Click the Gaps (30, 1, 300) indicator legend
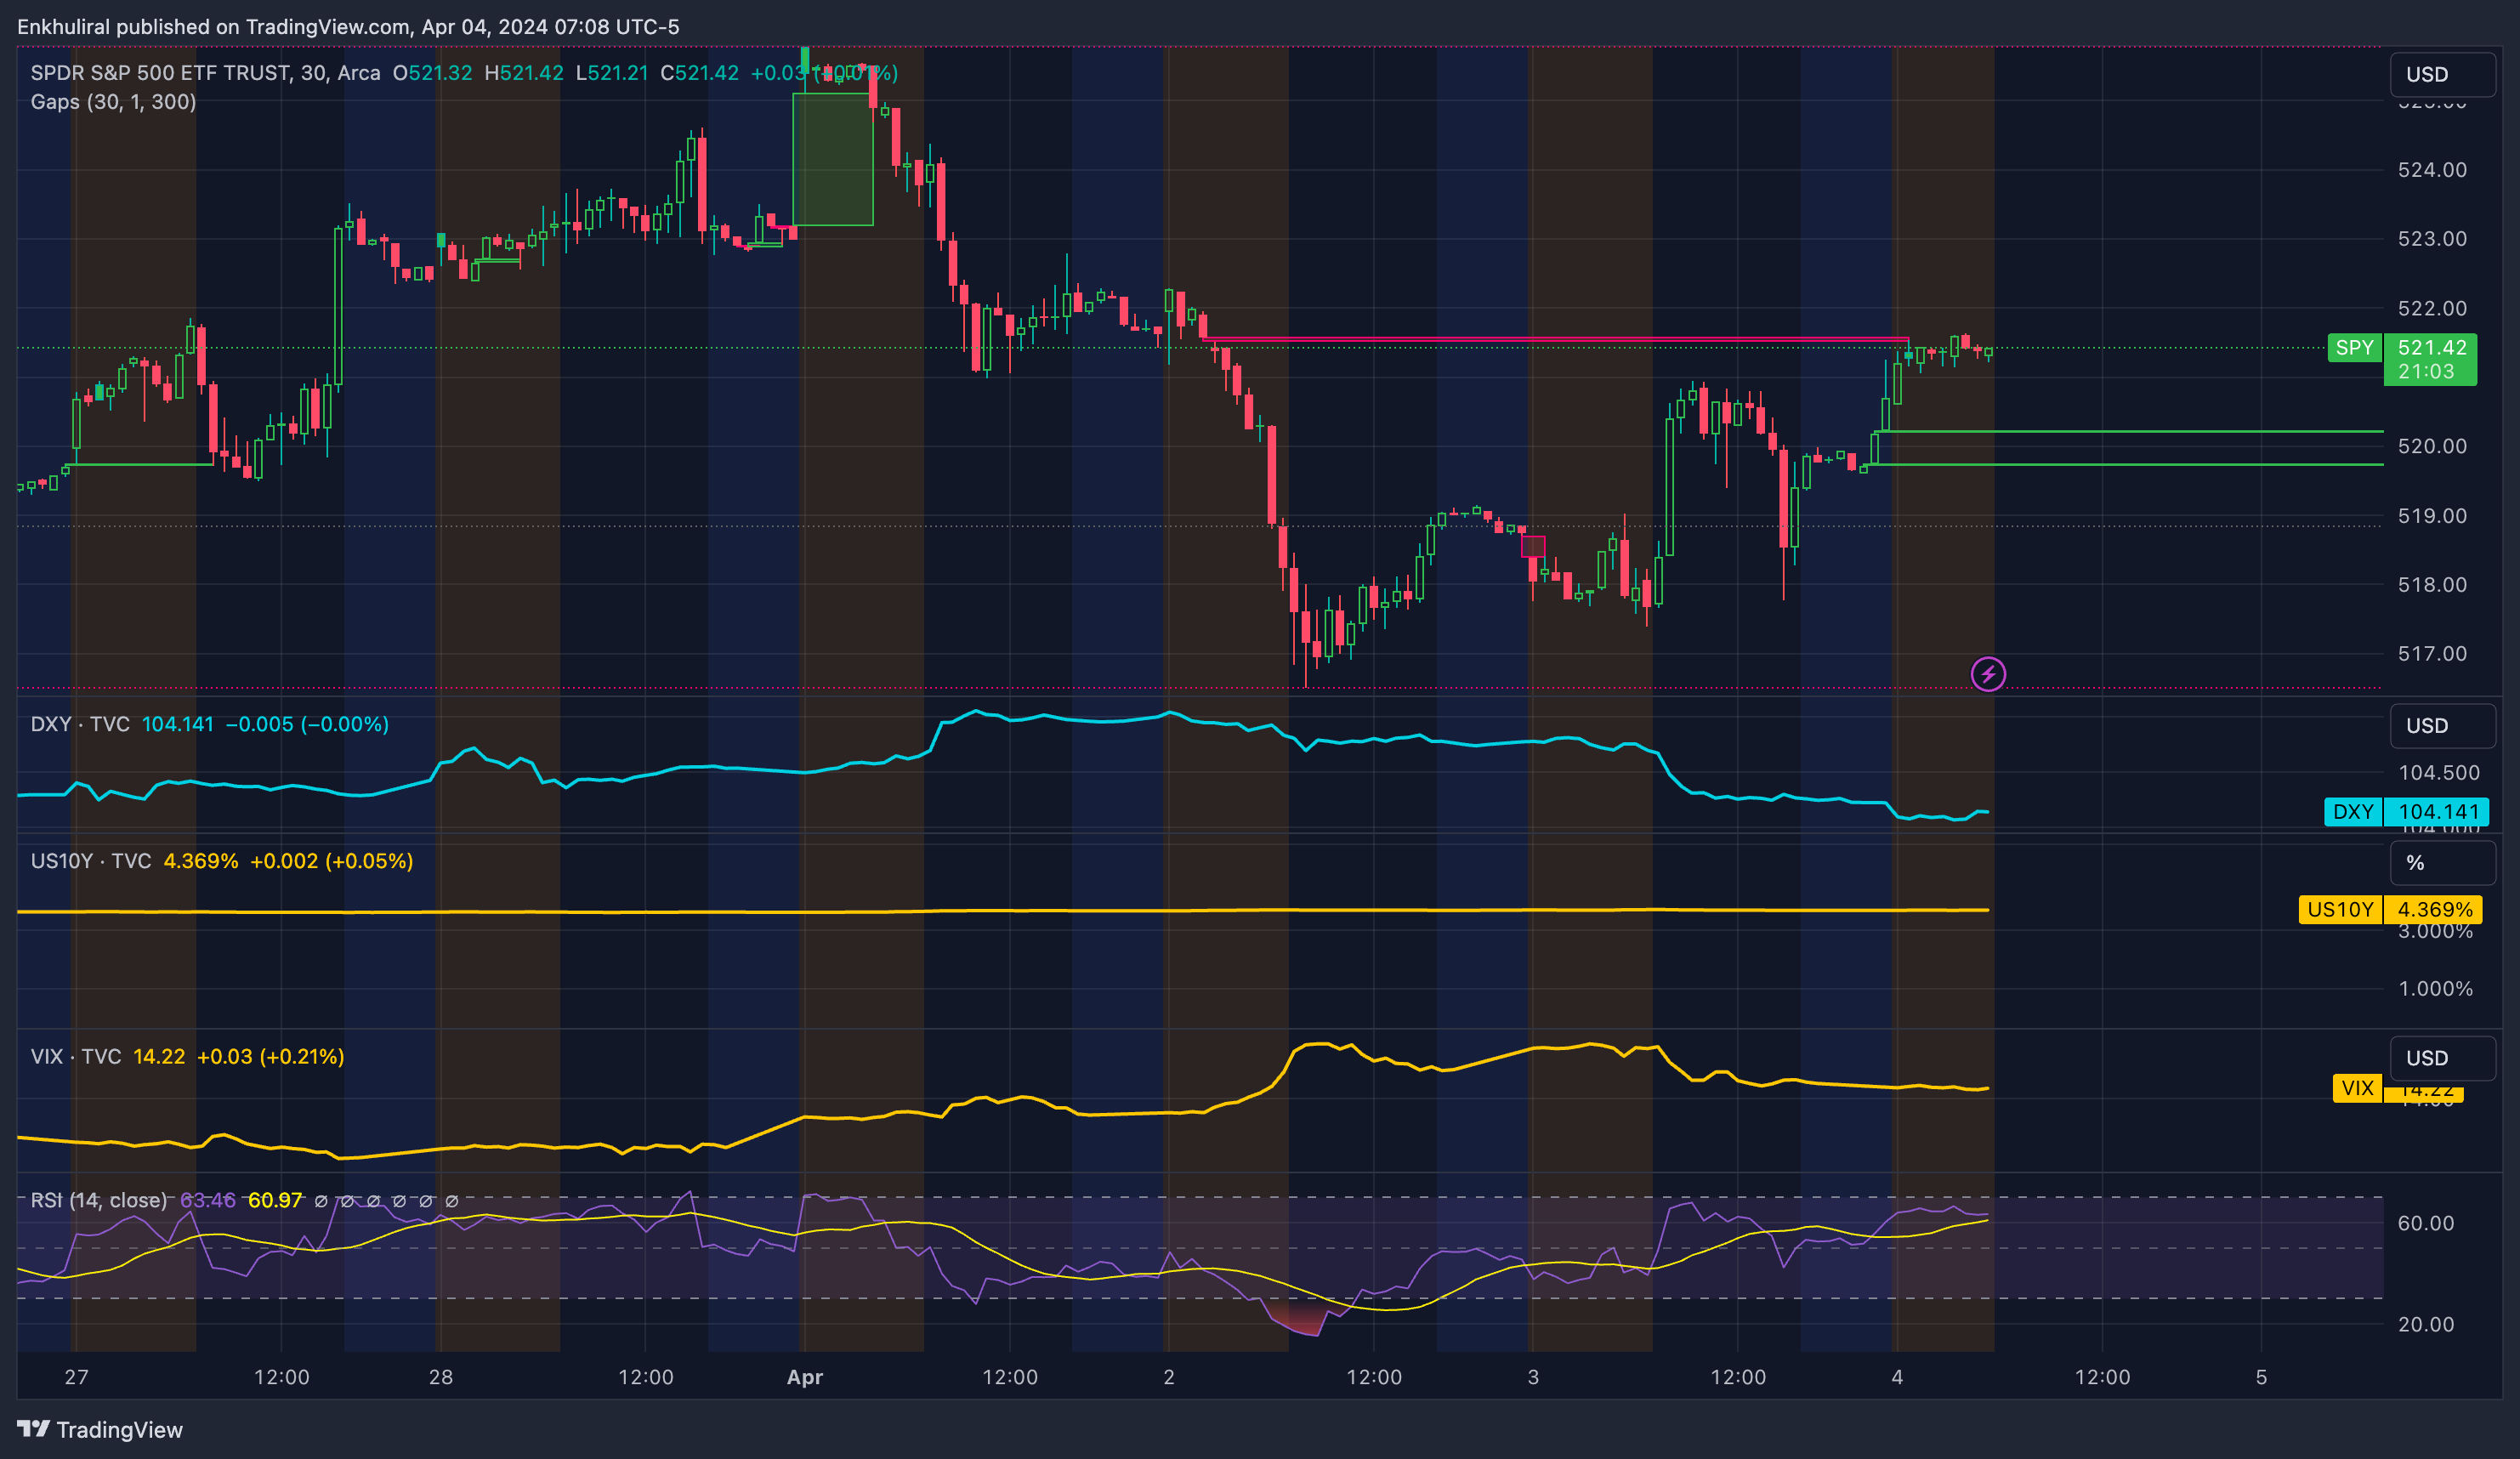The height and width of the screenshot is (1459, 2520). (x=113, y=102)
